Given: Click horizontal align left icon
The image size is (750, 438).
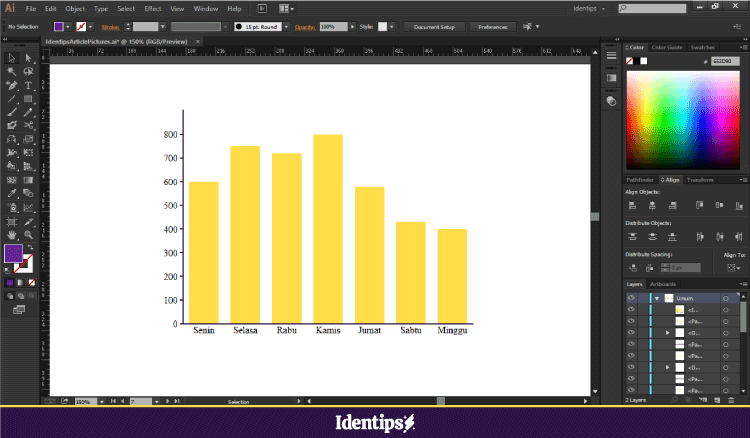Looking at the screenshot, I should 632,204.
